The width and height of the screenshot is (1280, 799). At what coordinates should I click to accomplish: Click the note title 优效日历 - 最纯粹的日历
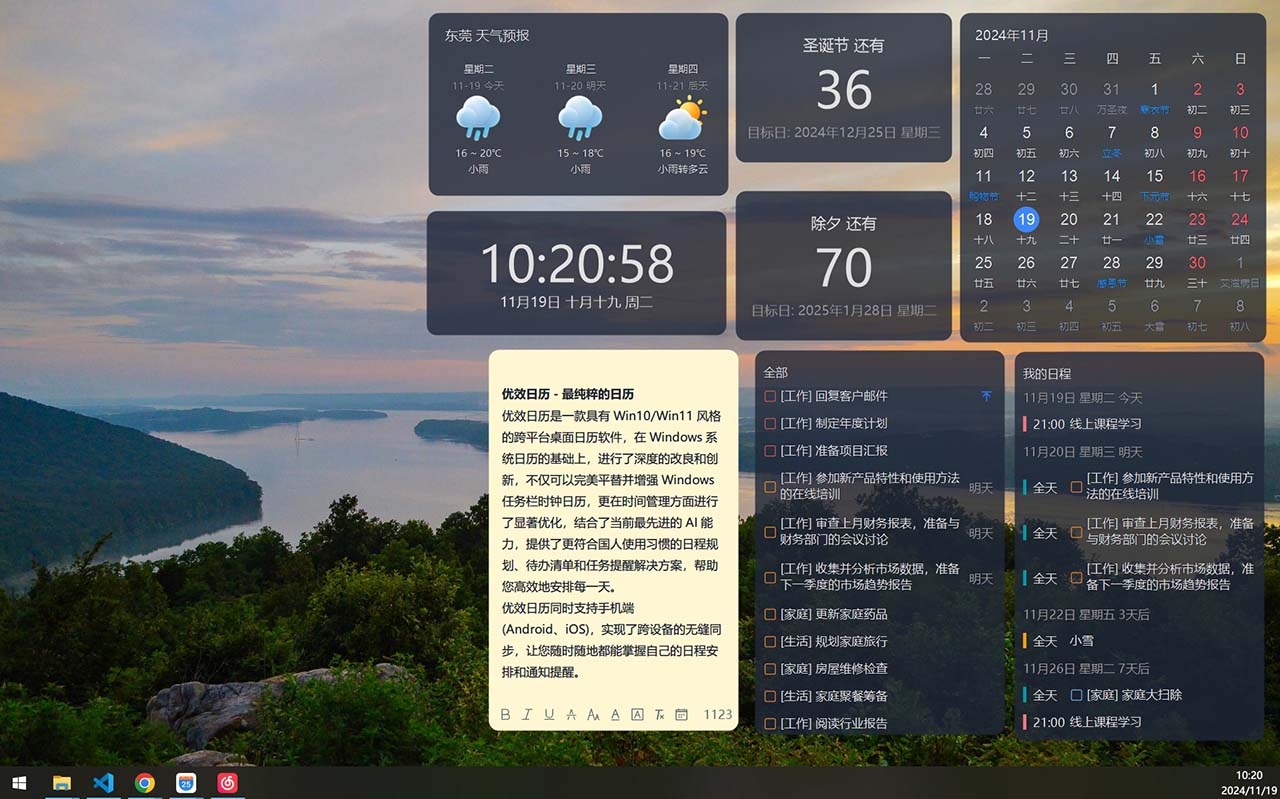click(568, 394)
